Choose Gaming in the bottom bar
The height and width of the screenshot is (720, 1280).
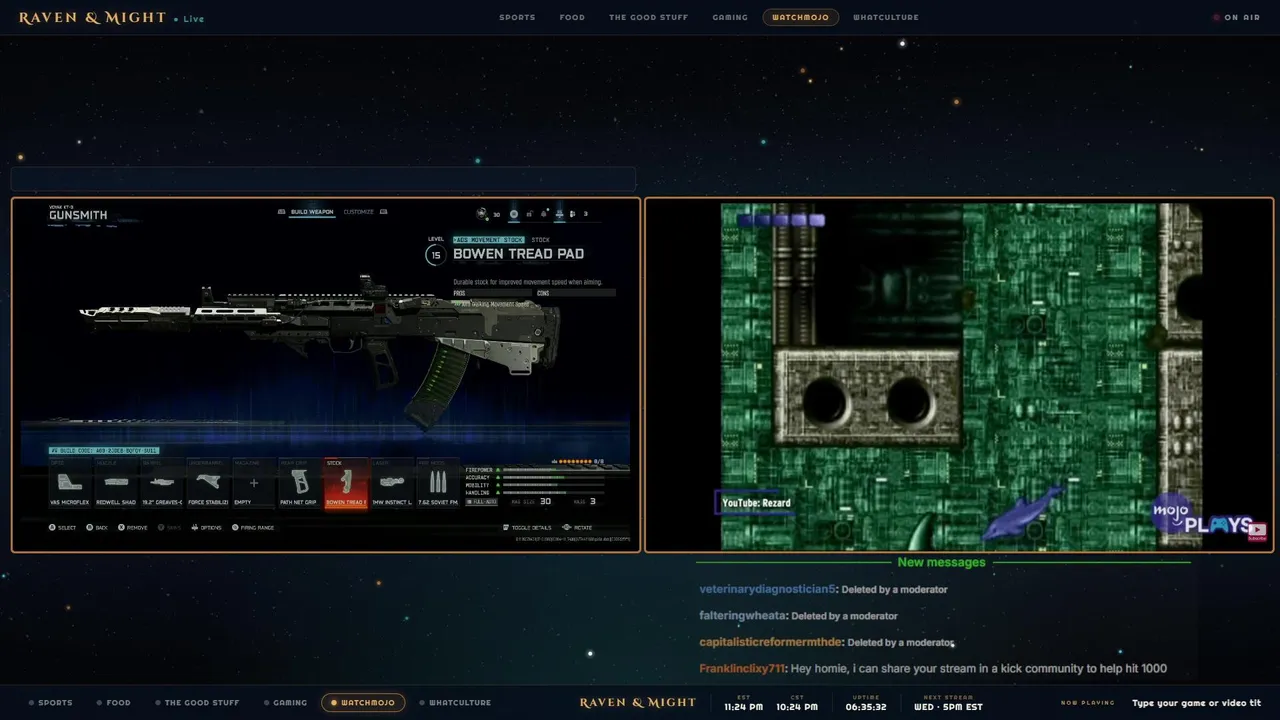tap(286, 702)
